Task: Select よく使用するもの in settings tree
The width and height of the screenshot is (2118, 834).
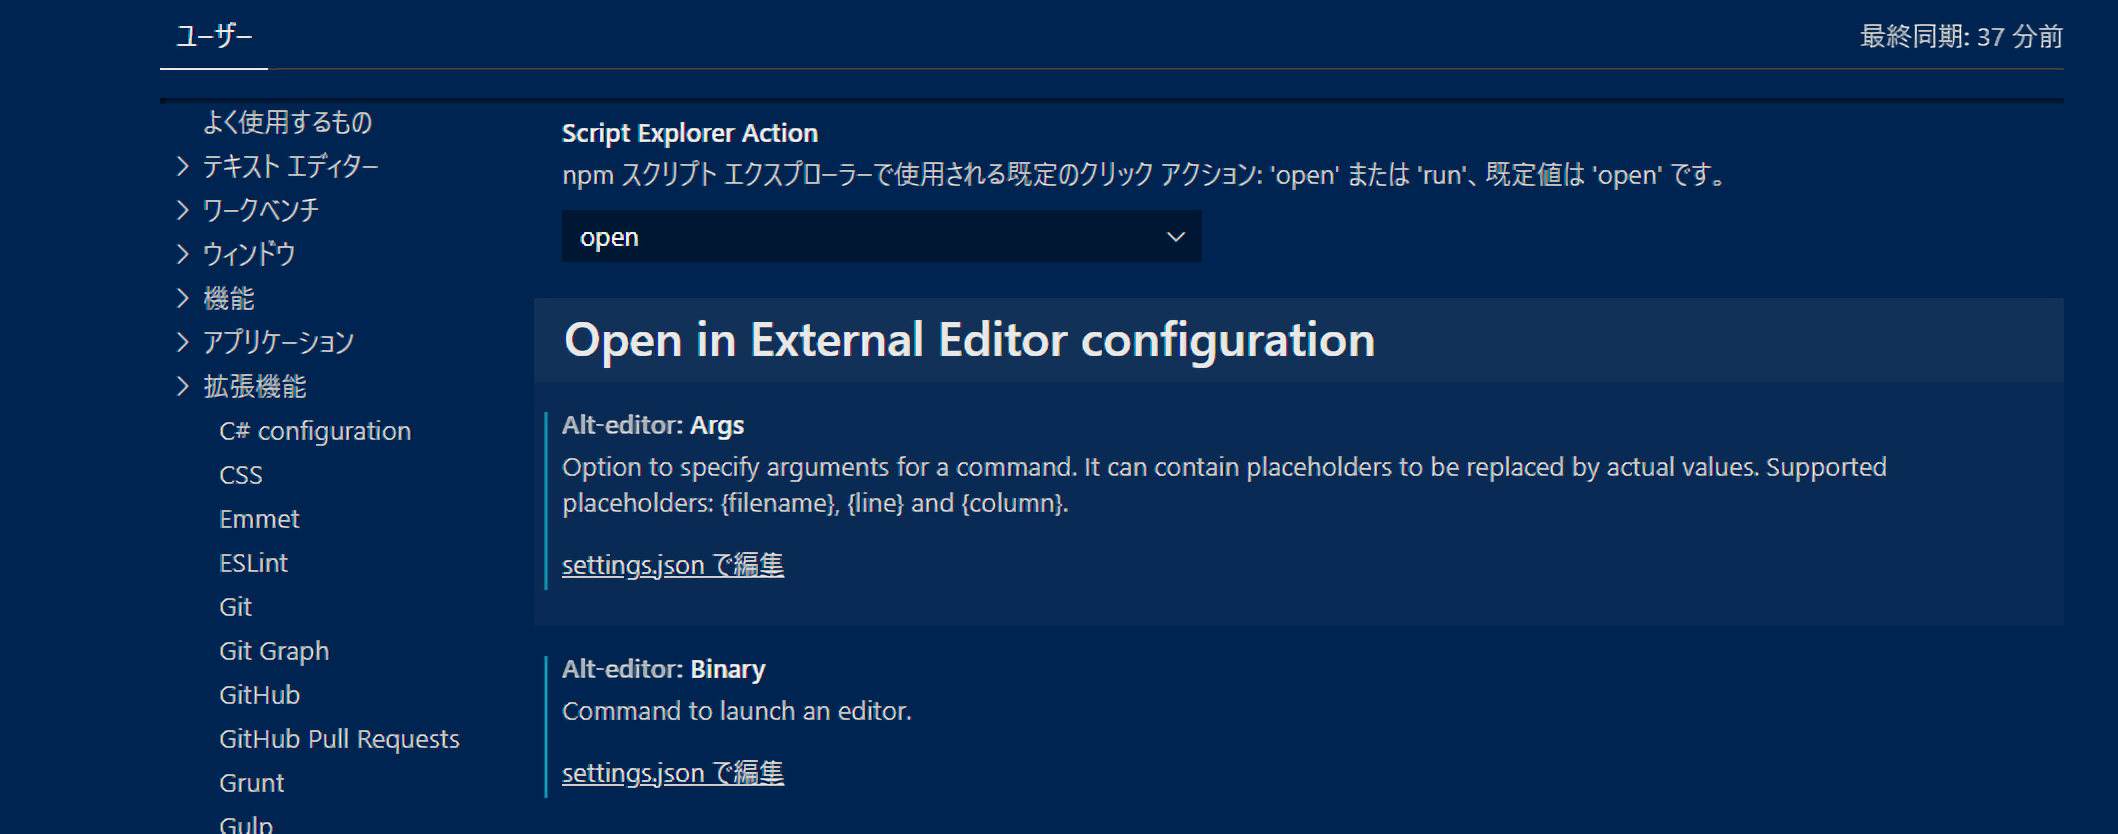Action: pyautogui.click(x=287, y=122)
